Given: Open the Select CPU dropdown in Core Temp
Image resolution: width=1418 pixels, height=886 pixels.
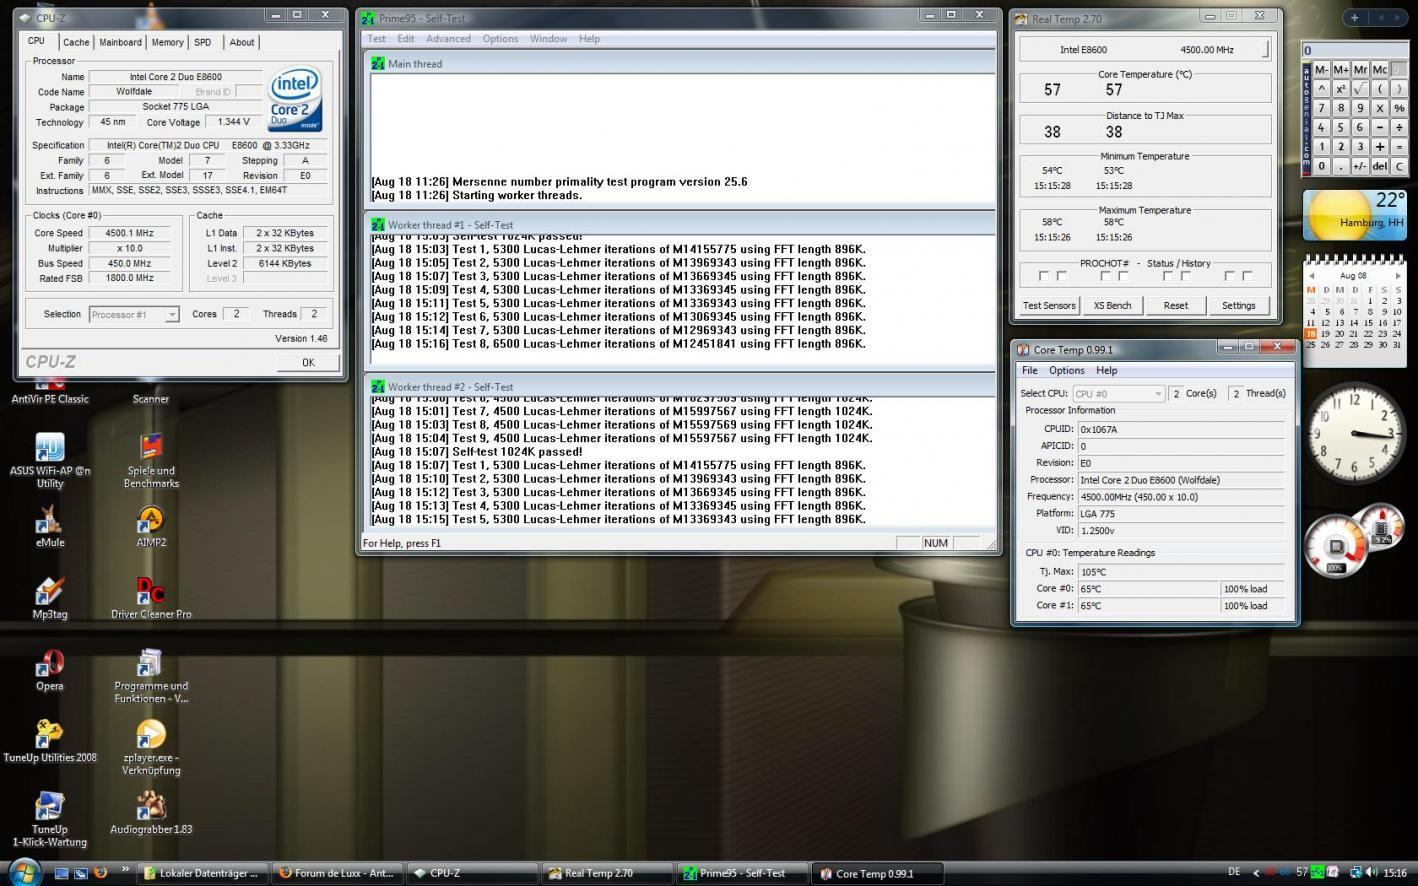Looking at the screenshot, I should point(1118,394).
